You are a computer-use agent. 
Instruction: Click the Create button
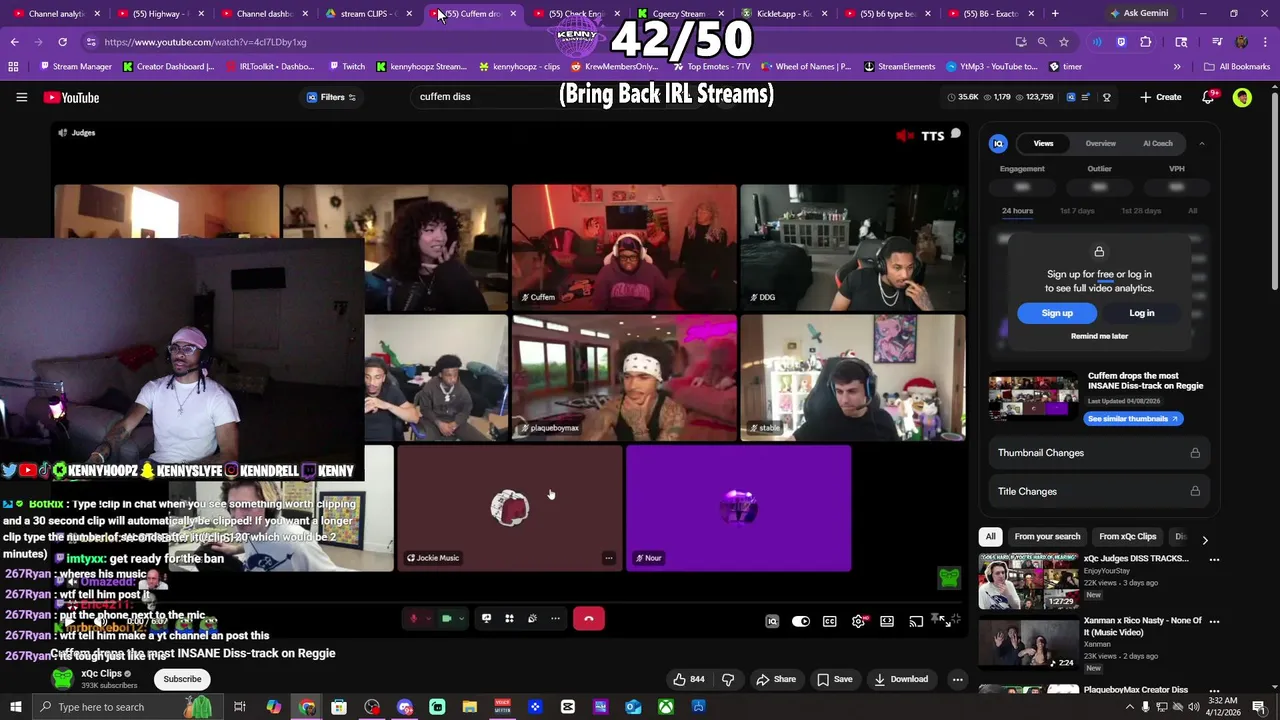pos(1160,97)
